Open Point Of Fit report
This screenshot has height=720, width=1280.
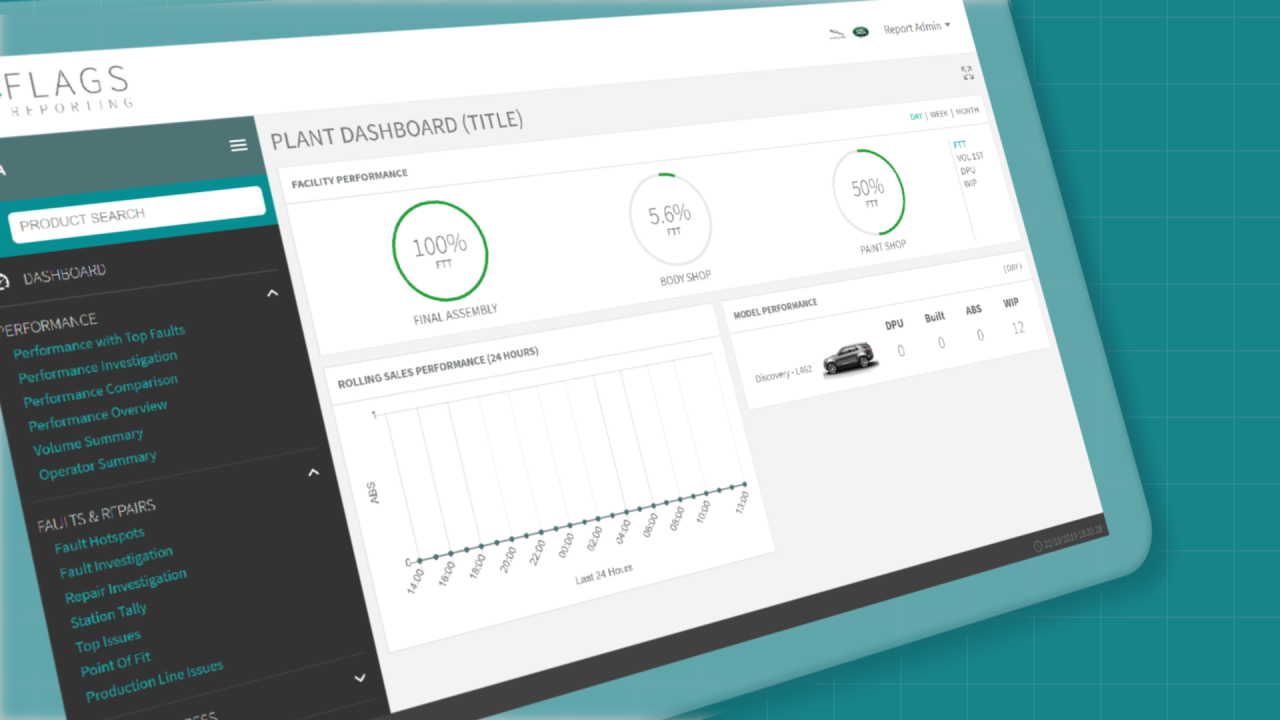click(116, 664)
